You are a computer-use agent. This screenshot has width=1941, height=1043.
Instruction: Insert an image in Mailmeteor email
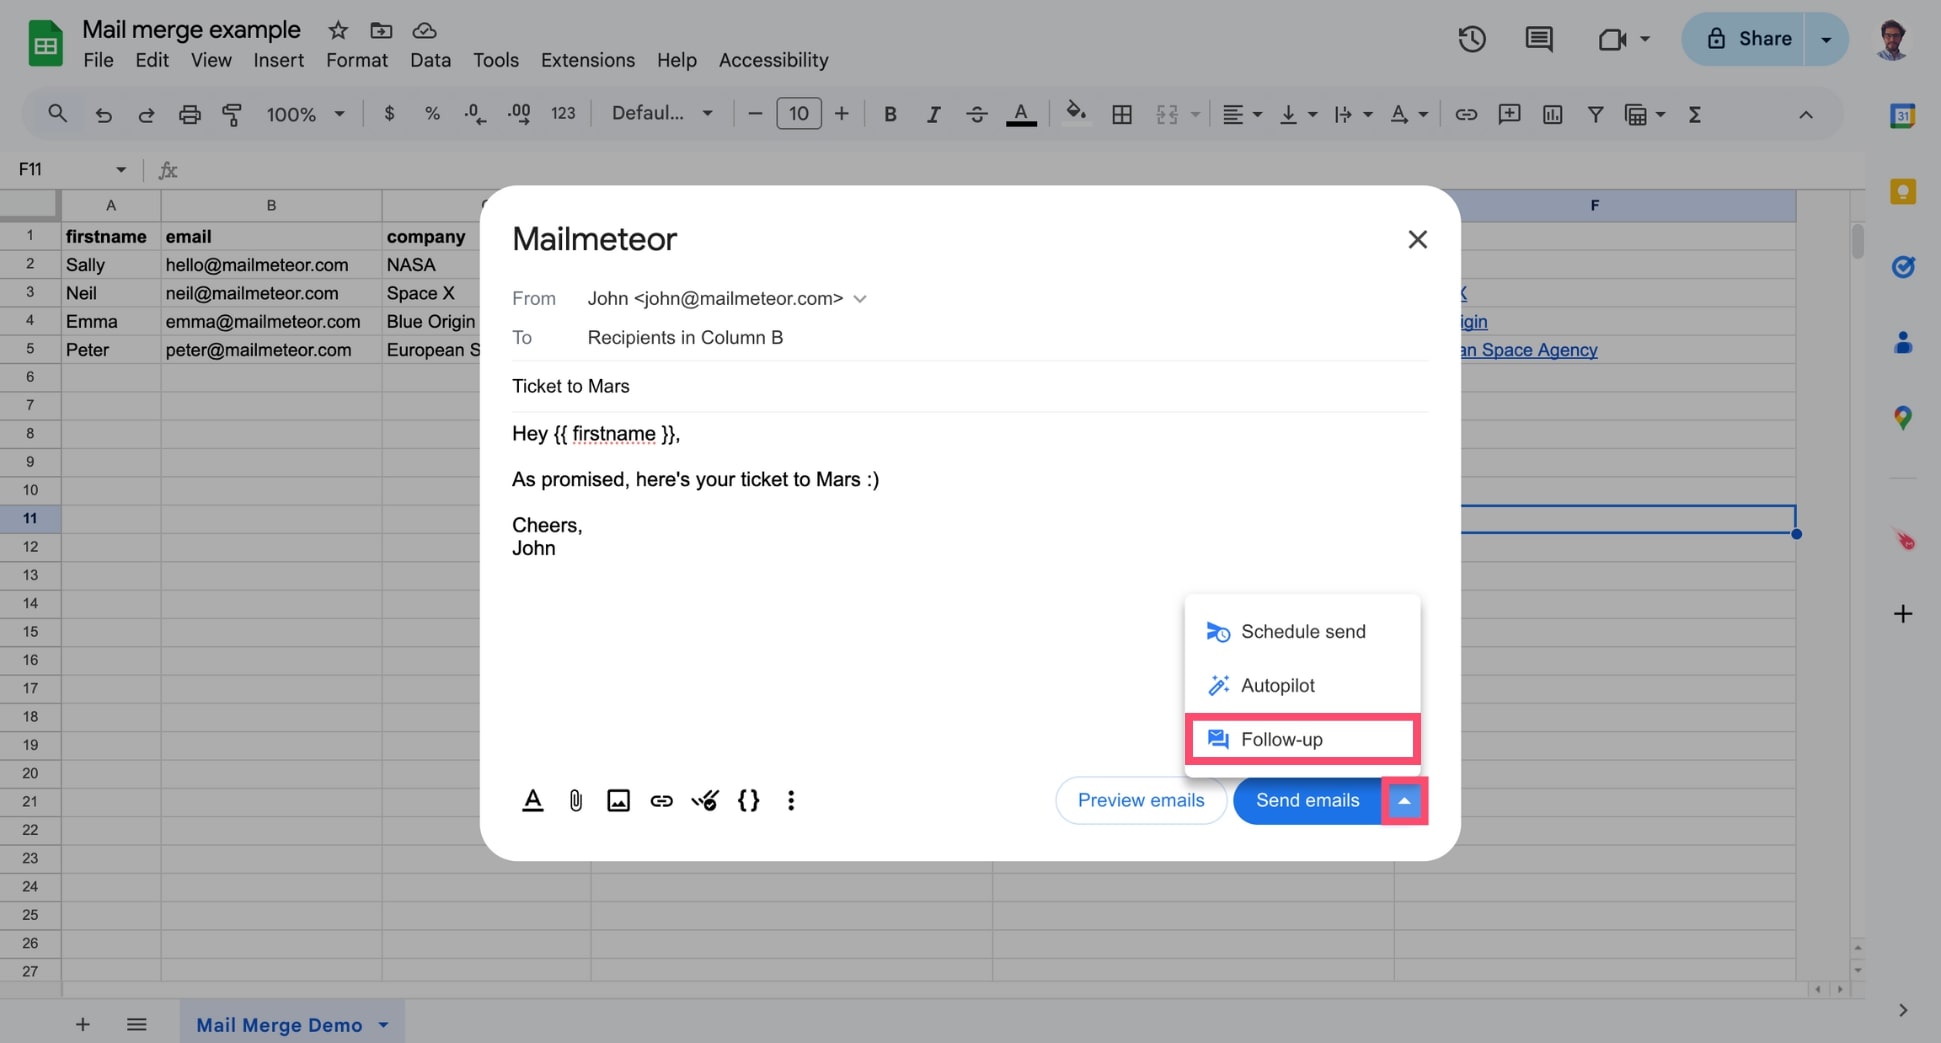pyautogui.click(x=618, y=800)
